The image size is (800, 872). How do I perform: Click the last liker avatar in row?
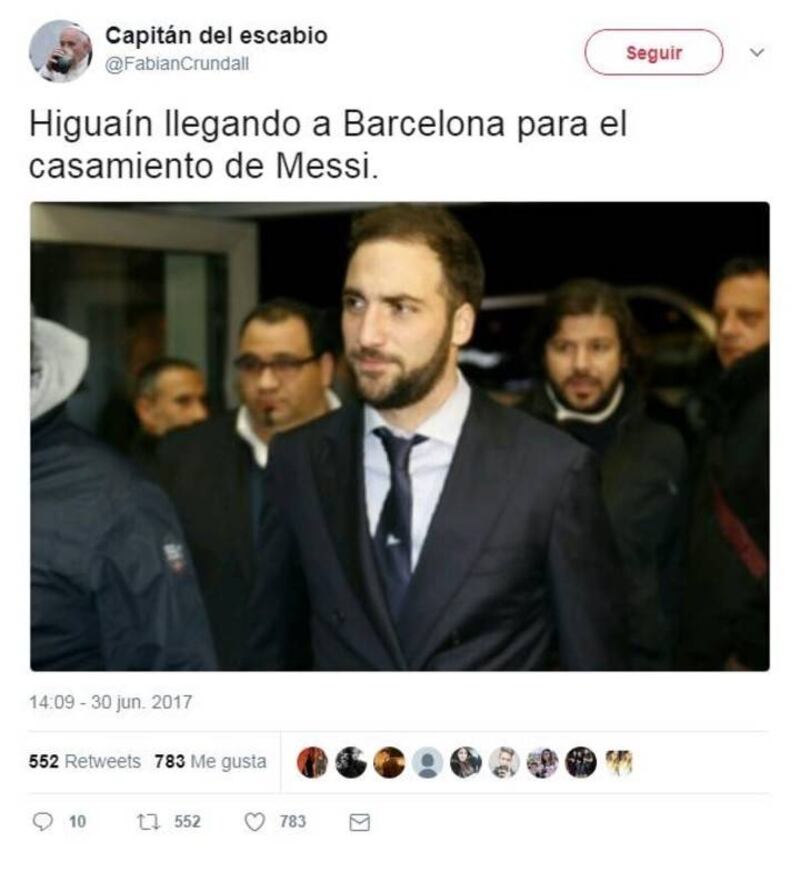coord(619,762)
